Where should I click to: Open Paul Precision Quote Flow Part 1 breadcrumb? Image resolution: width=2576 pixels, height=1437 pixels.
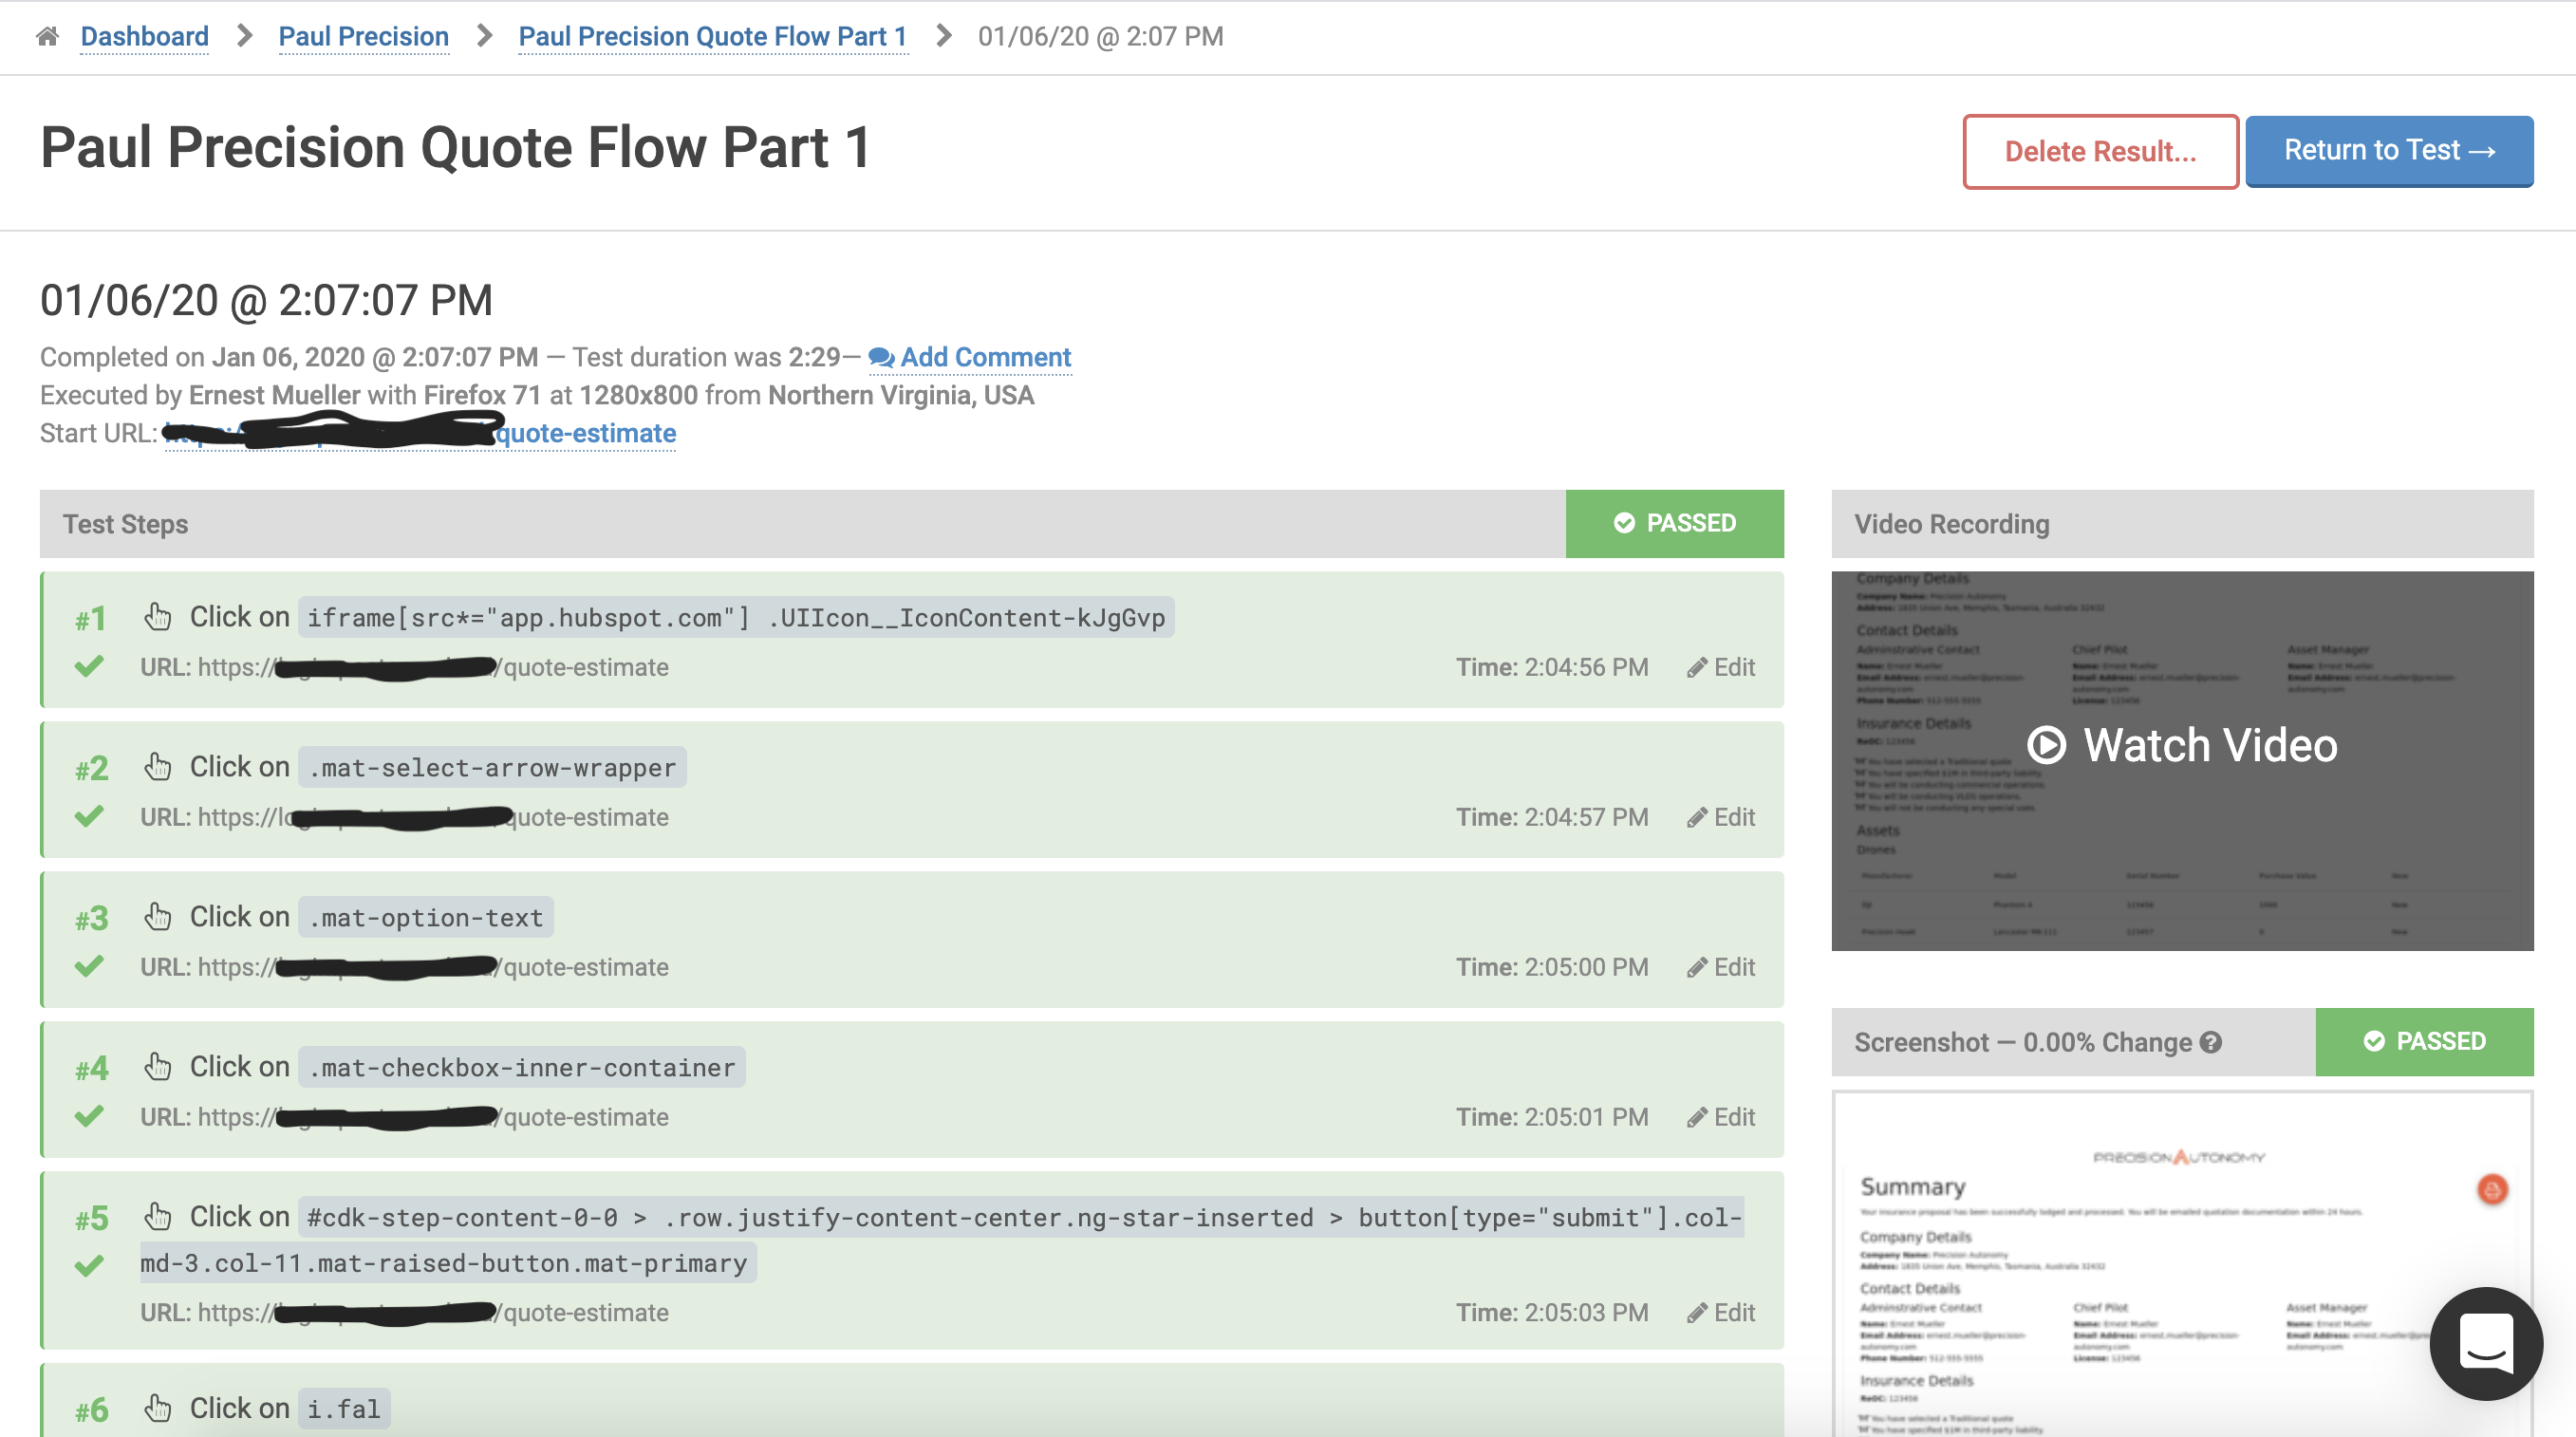click(712, 37)
